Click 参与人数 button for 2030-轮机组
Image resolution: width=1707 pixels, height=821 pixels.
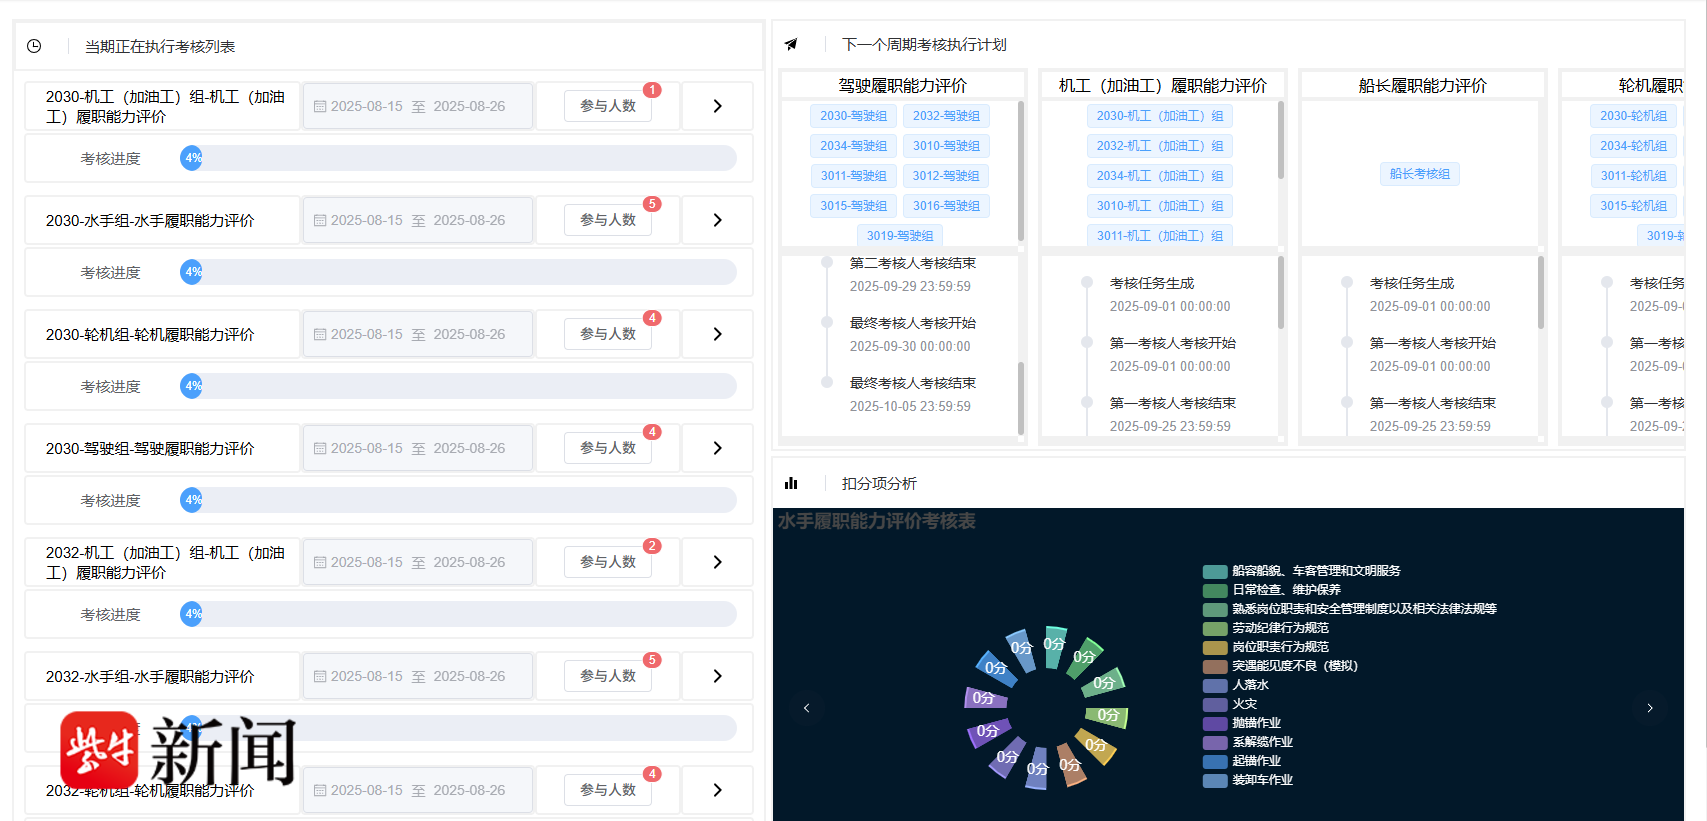point(608,334)
